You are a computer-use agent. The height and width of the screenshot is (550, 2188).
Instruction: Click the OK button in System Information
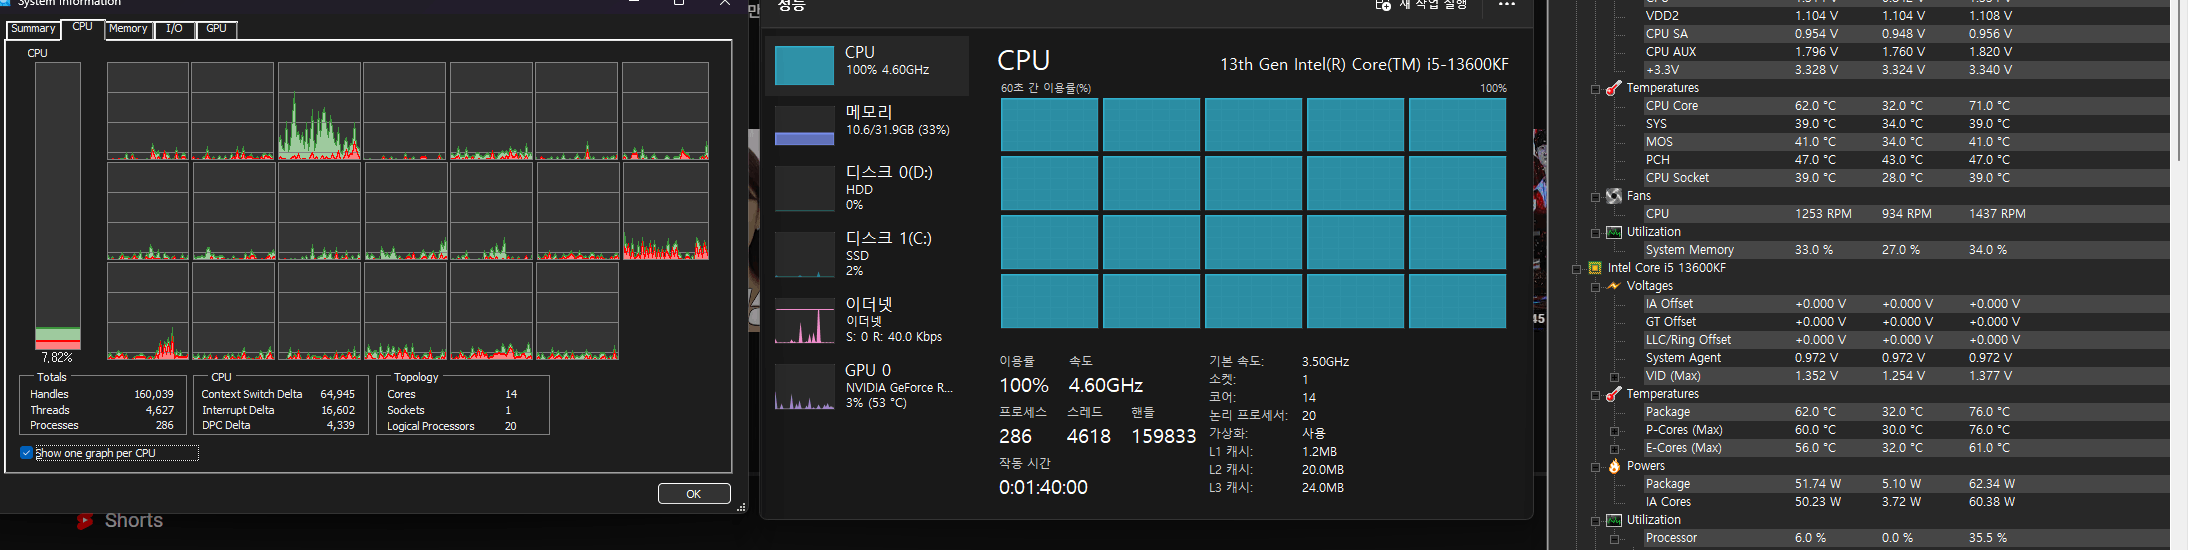[x=694, y=494]
